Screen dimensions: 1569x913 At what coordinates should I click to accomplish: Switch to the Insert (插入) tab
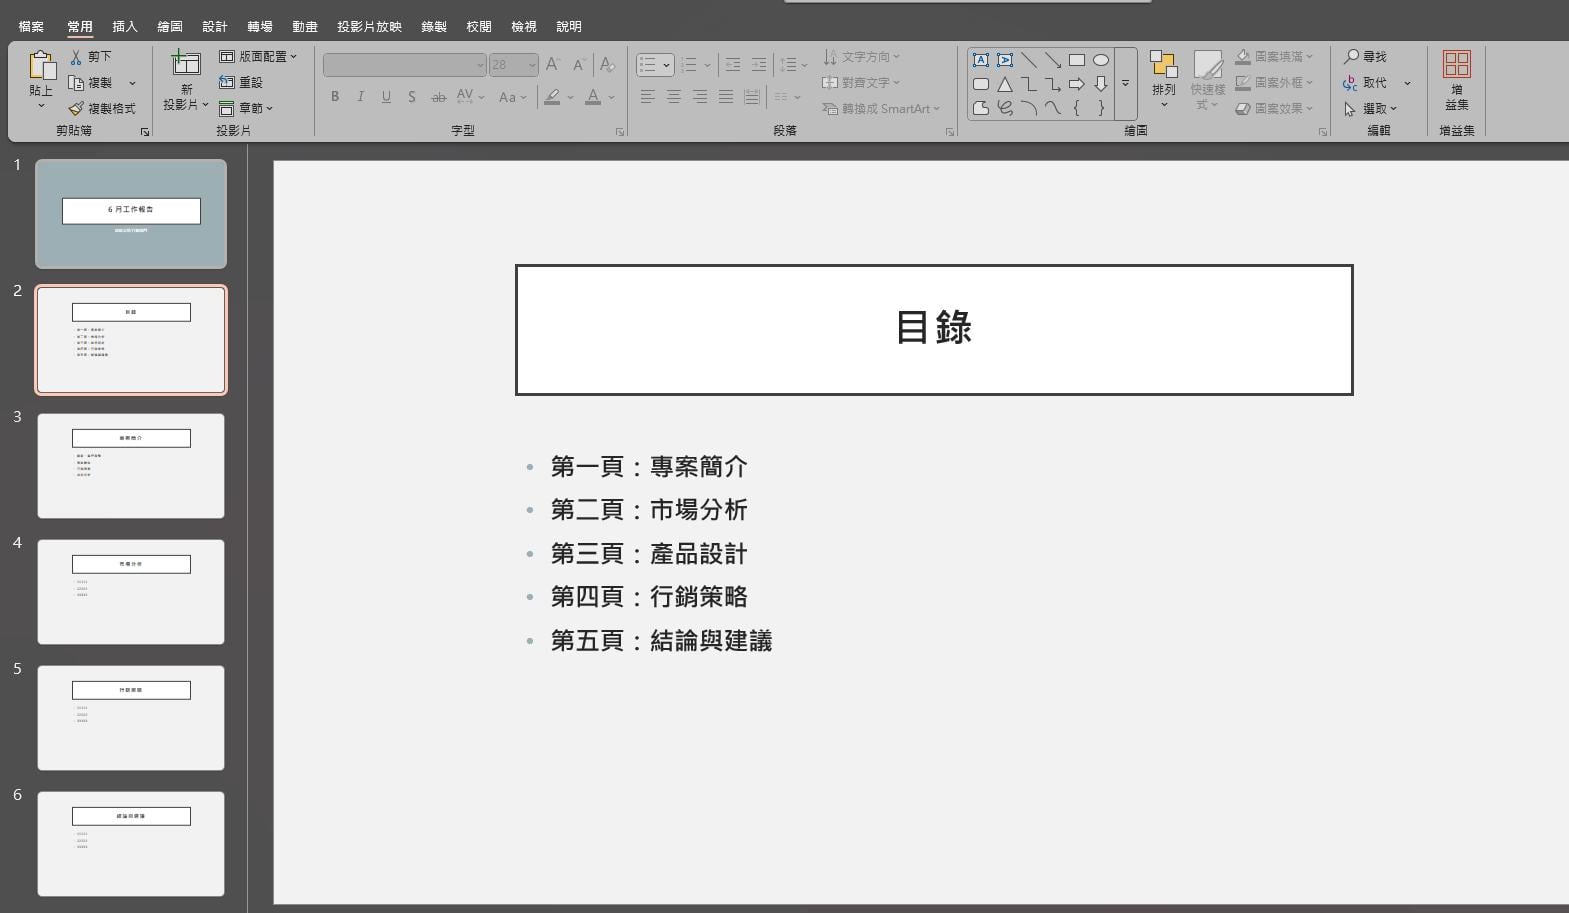(125, 27)
